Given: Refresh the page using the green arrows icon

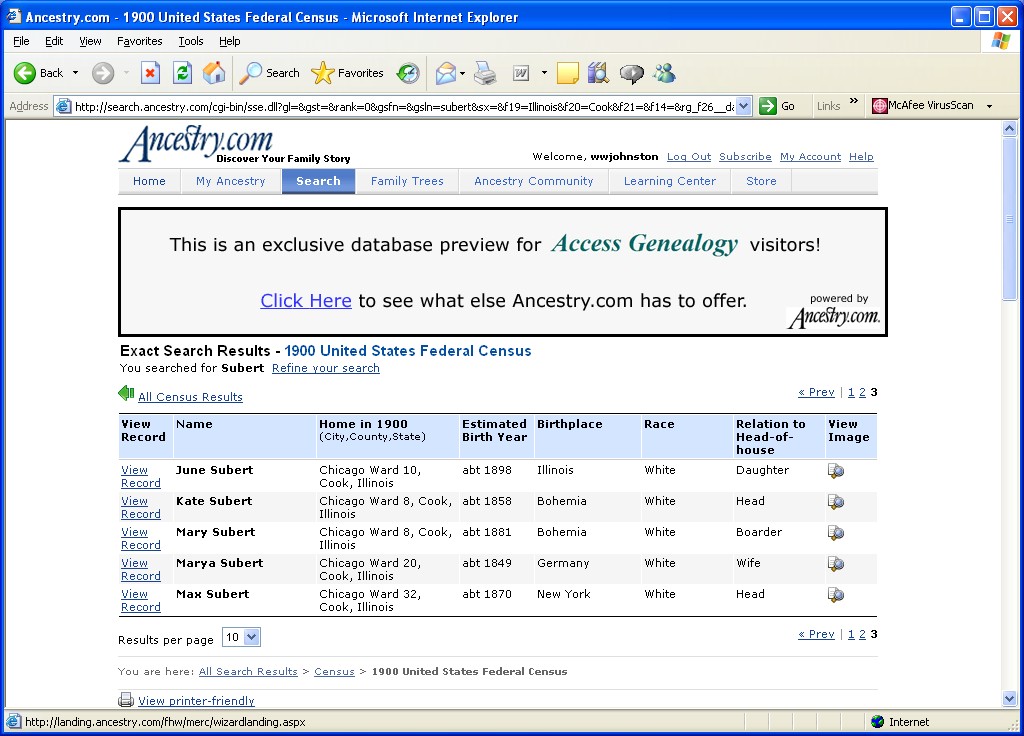Looking at the screenshot, I should 182,73.
